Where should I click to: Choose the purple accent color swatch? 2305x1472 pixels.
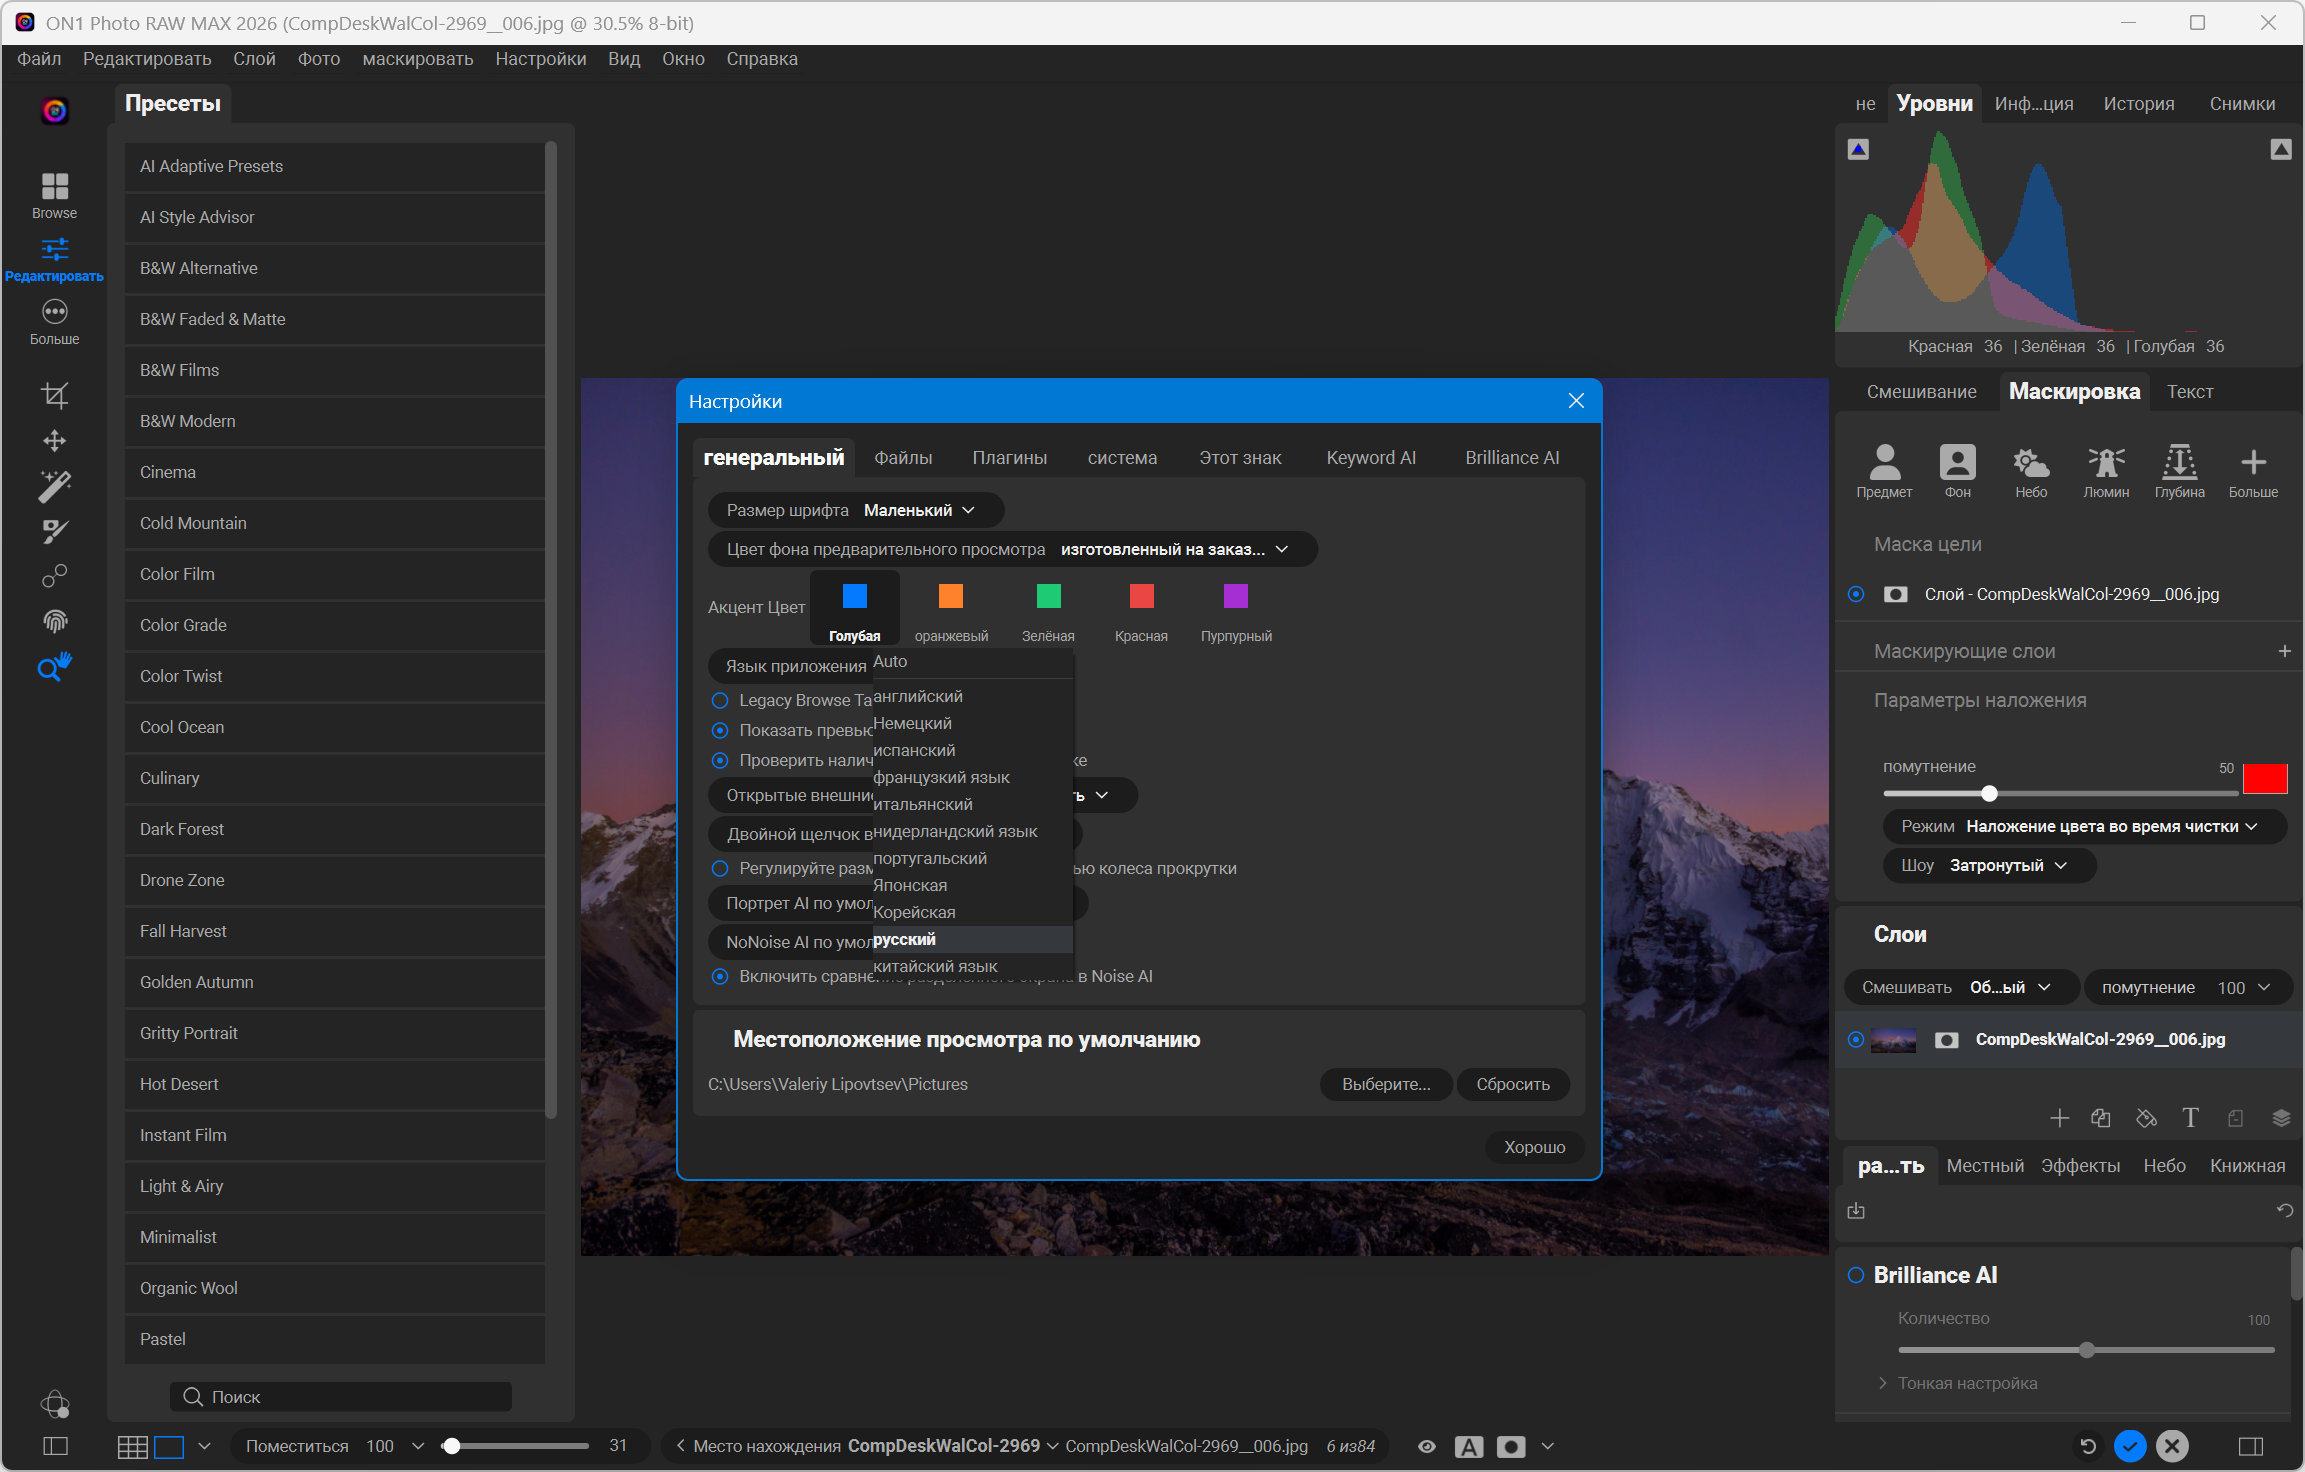pos(1236,597)
